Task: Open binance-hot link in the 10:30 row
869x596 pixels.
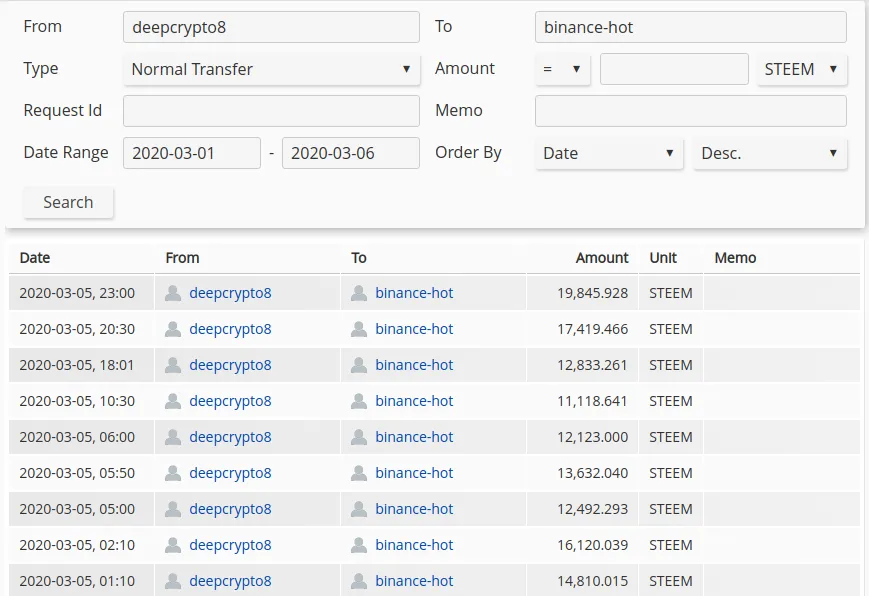Action: (414, 401)
